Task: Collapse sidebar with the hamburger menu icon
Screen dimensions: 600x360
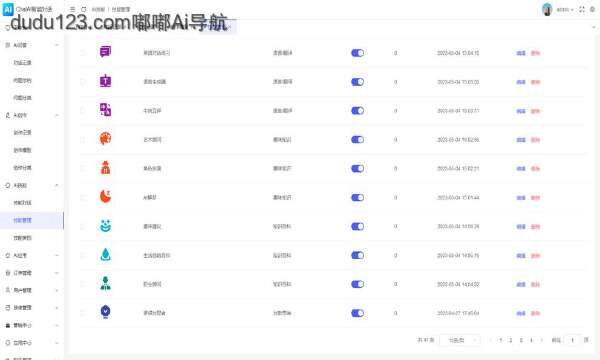Action: [x=72, y=9]
